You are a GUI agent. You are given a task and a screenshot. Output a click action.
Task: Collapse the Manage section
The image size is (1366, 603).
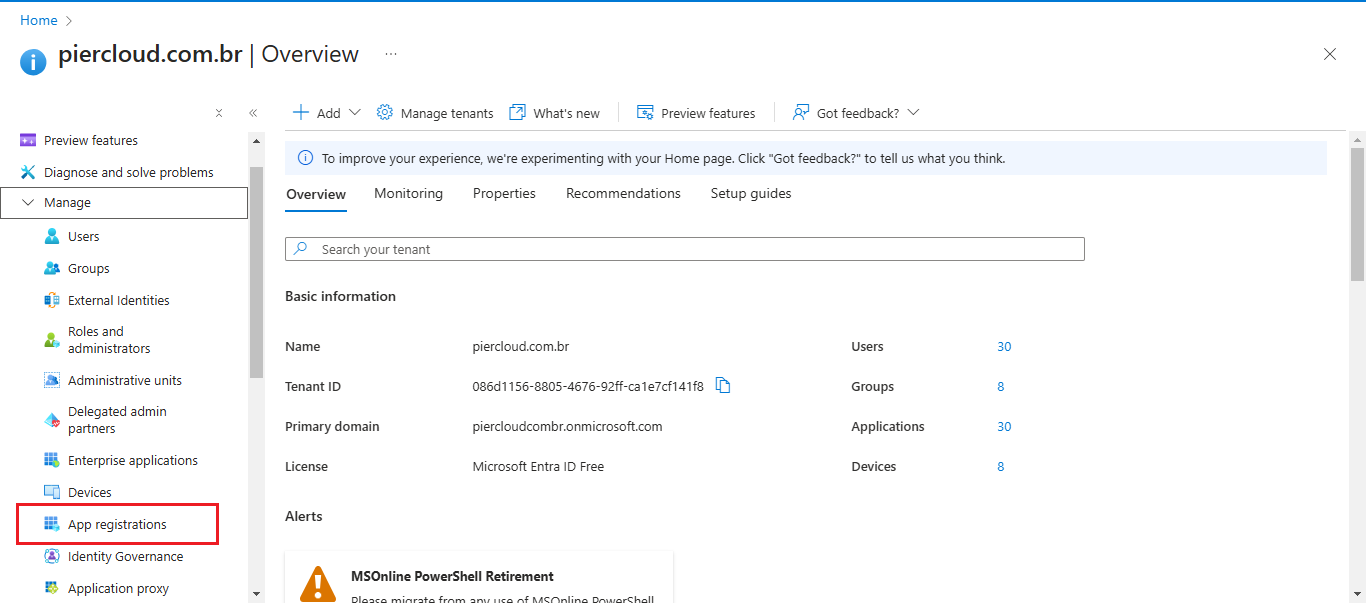(x=28, y=203)
